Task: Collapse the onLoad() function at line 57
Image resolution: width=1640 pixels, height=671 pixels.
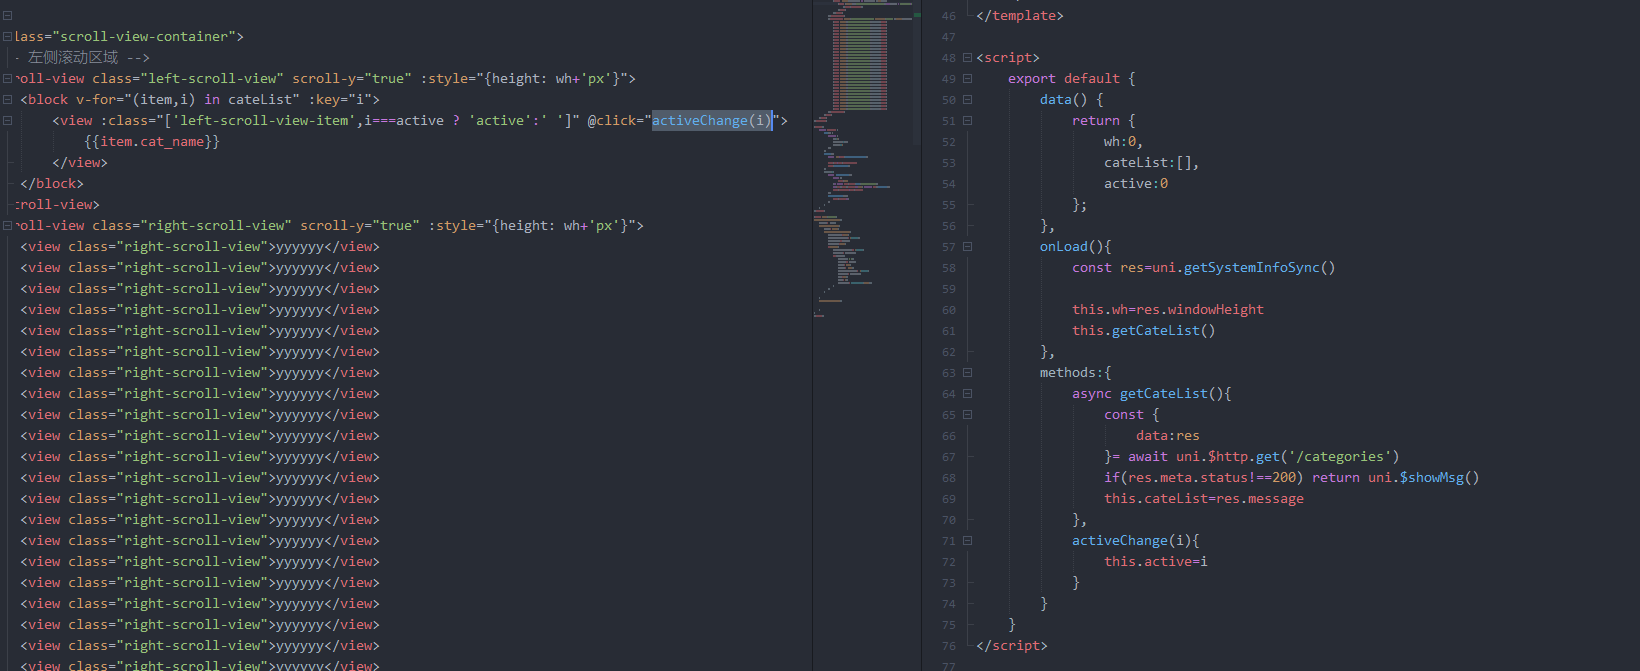Action: pyautogui.click(x=967, y=247)
